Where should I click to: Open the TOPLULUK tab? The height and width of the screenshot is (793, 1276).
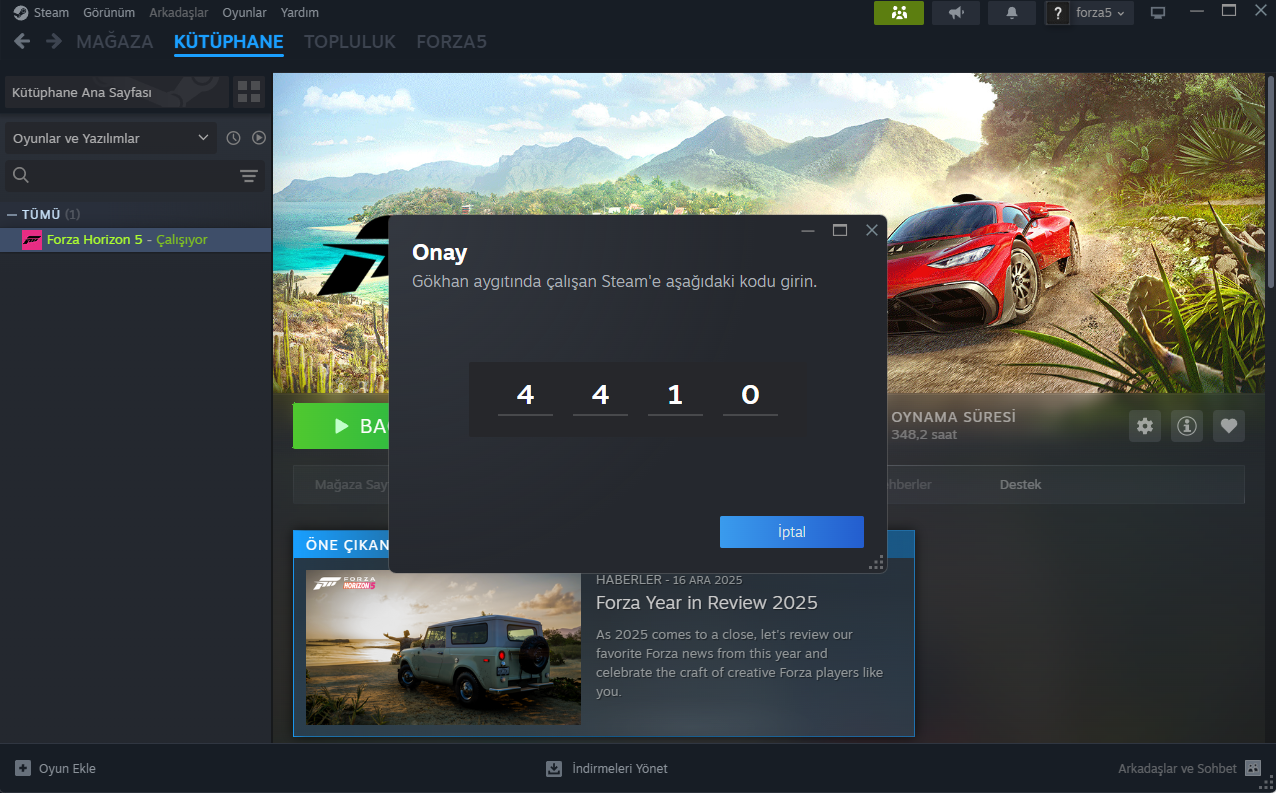(x=350, y=42)
